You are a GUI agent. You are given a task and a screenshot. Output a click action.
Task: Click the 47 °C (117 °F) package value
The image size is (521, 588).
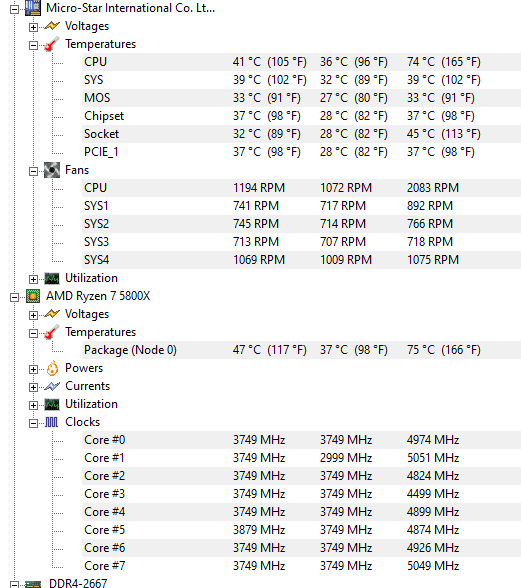tap(270, 350)
